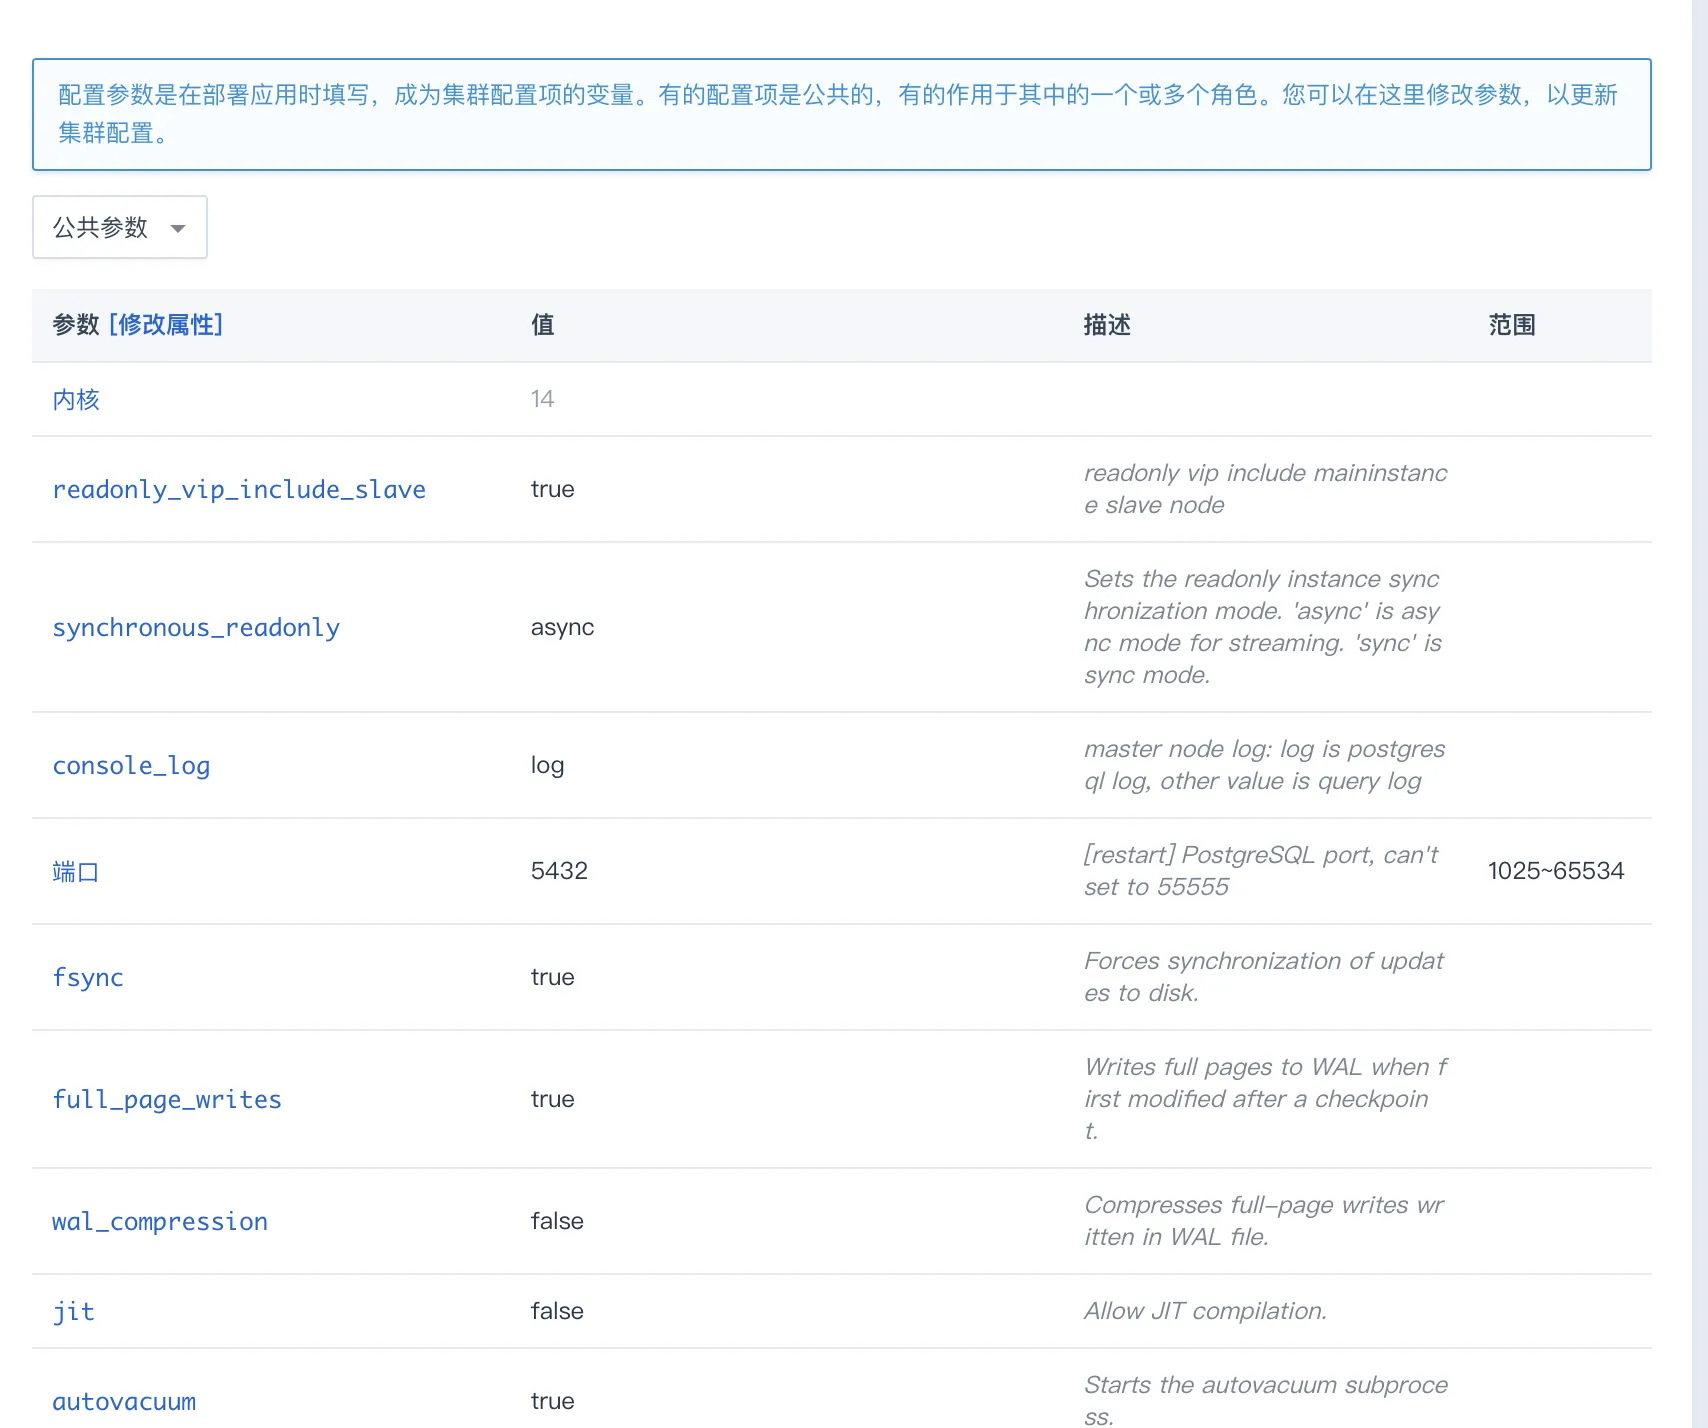
Task: Select the fsync parameter
Action: point(88,977)
